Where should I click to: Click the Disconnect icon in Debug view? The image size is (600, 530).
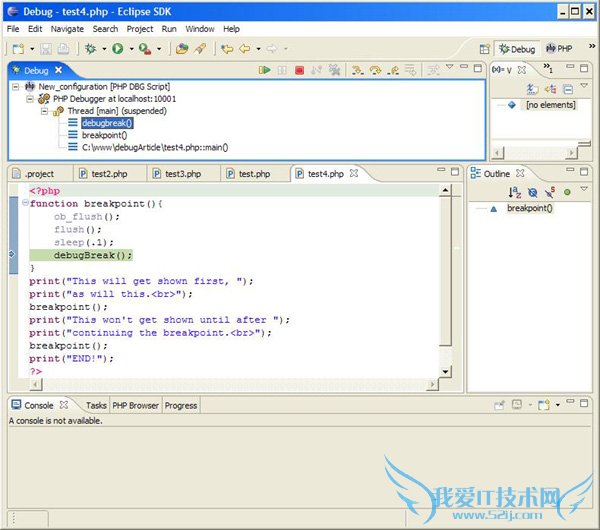click(x=316, y=70)
